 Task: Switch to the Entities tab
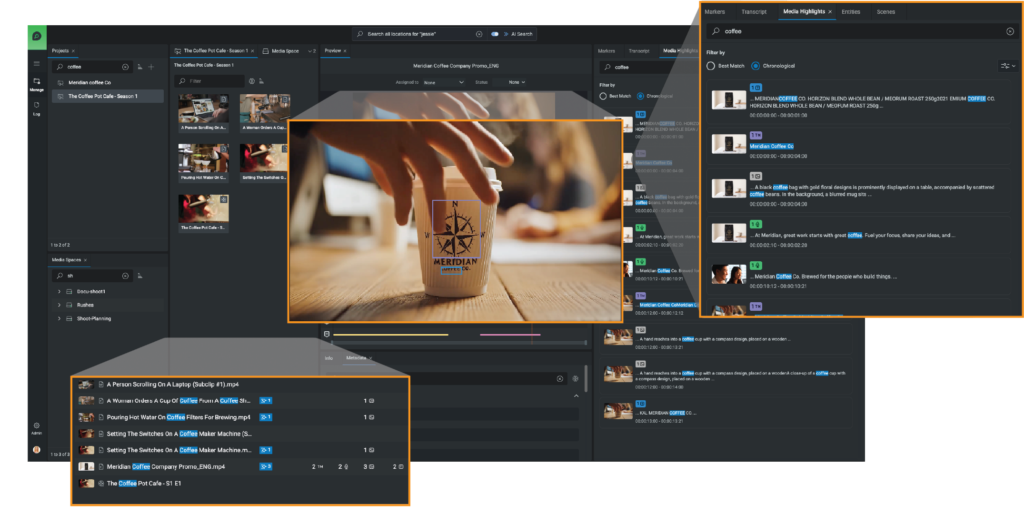pyautogui.click(x=850, y=12)
